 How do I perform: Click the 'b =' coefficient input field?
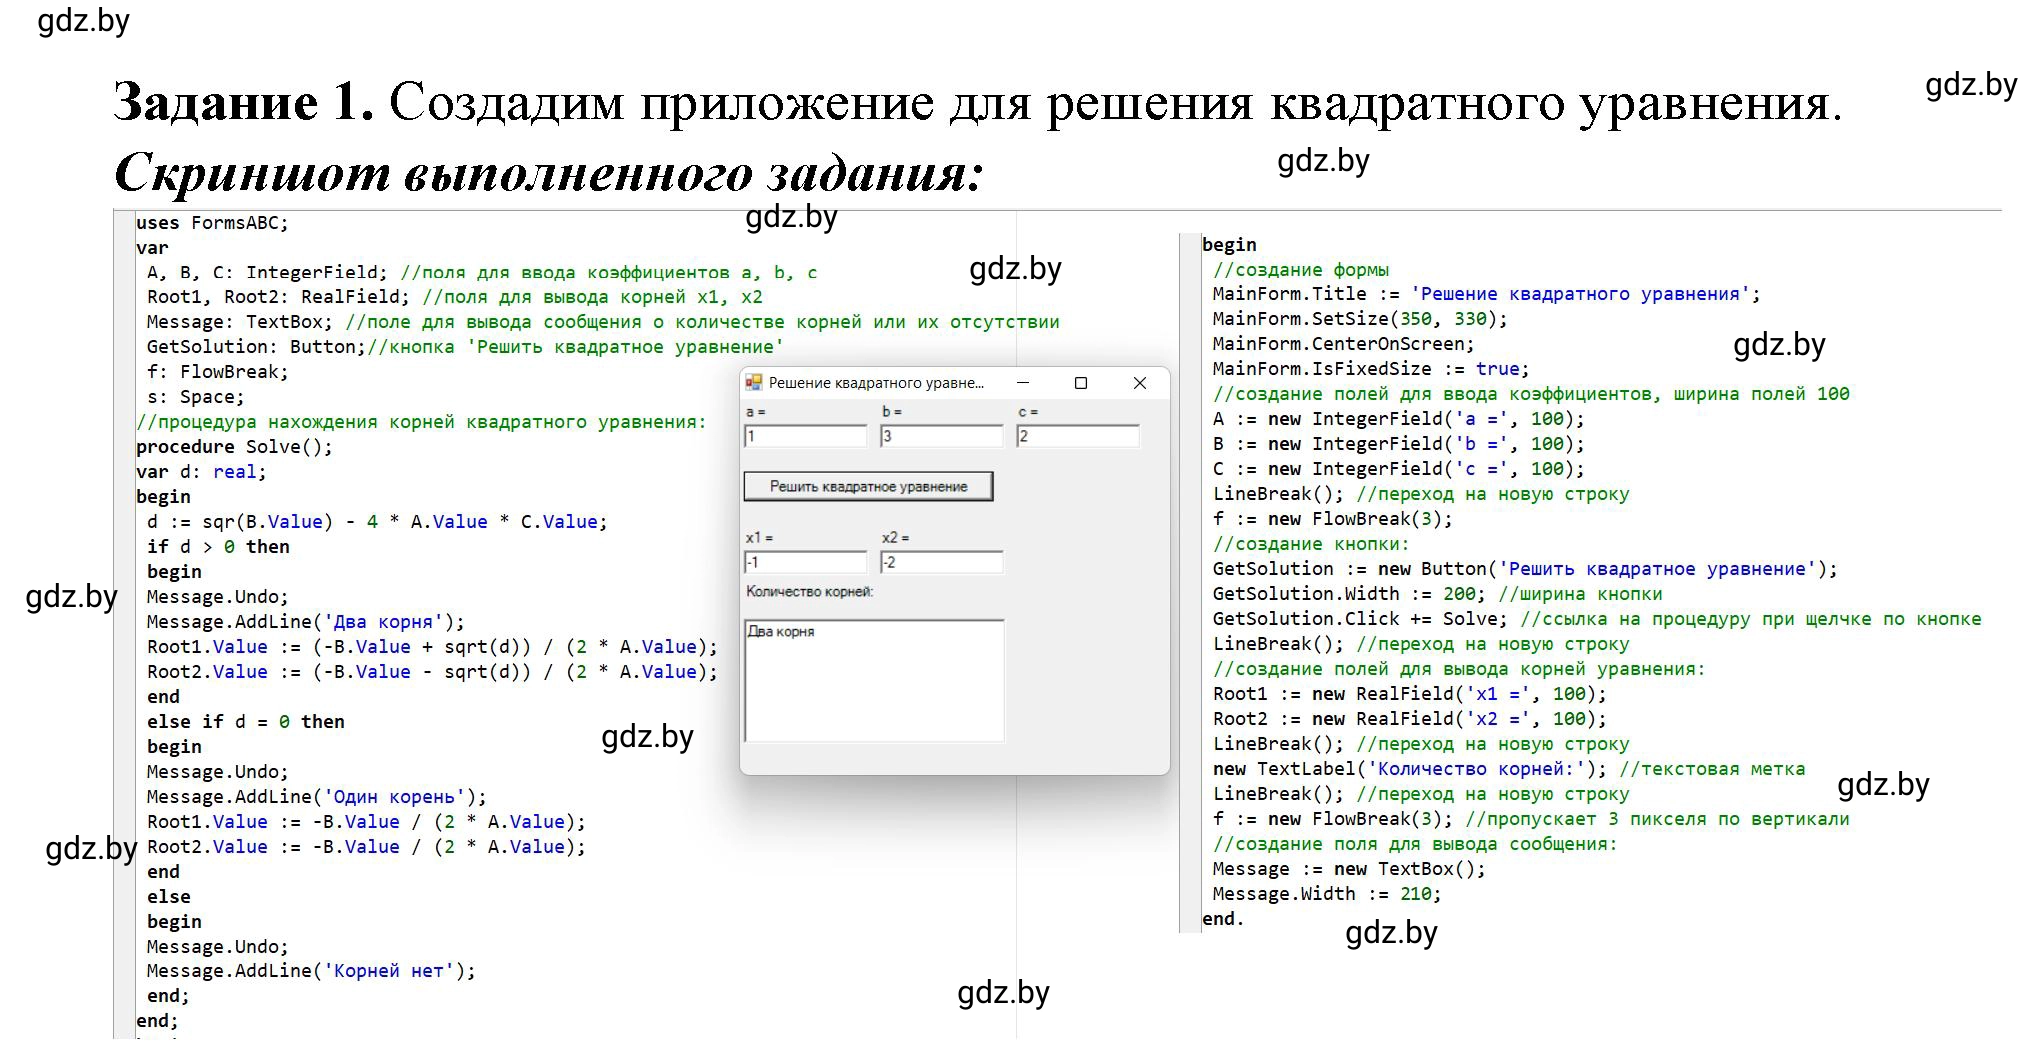[x=942, y=436]
